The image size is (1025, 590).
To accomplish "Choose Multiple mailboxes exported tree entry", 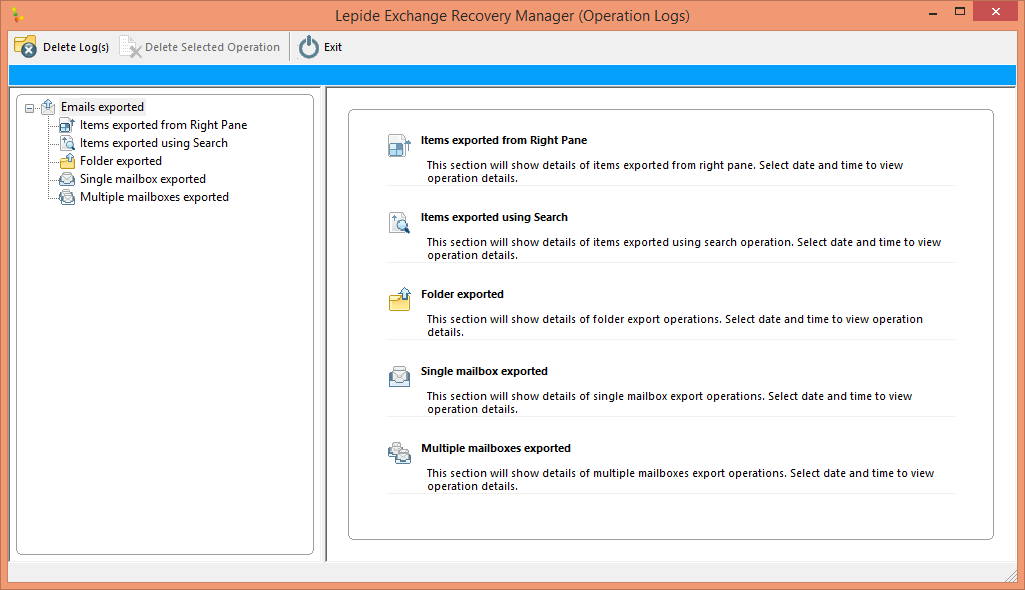I will click(154, 197).
